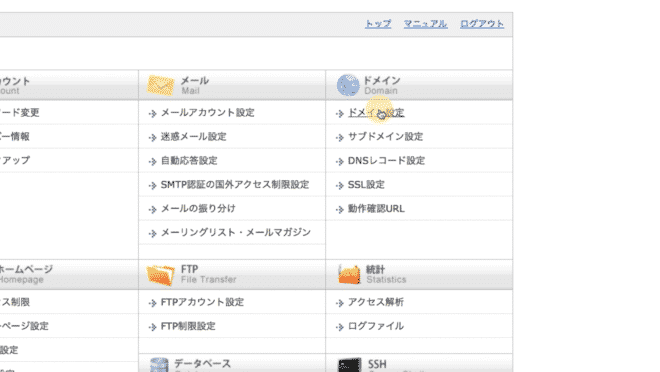Click arrow bullet beside DNSレコード設定
This screenshot has height=372, width=660.
click(x=340, y=162)
